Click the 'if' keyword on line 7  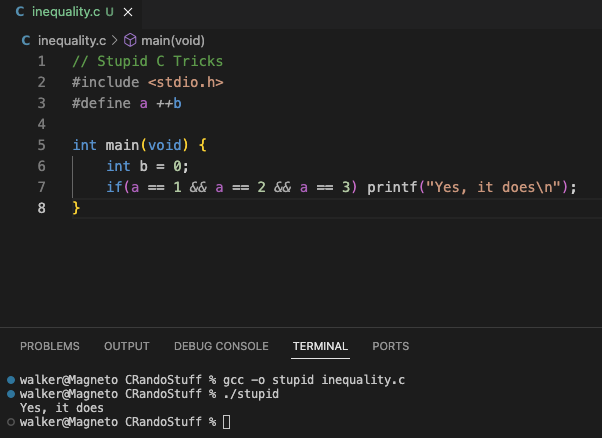click(114, 187)
